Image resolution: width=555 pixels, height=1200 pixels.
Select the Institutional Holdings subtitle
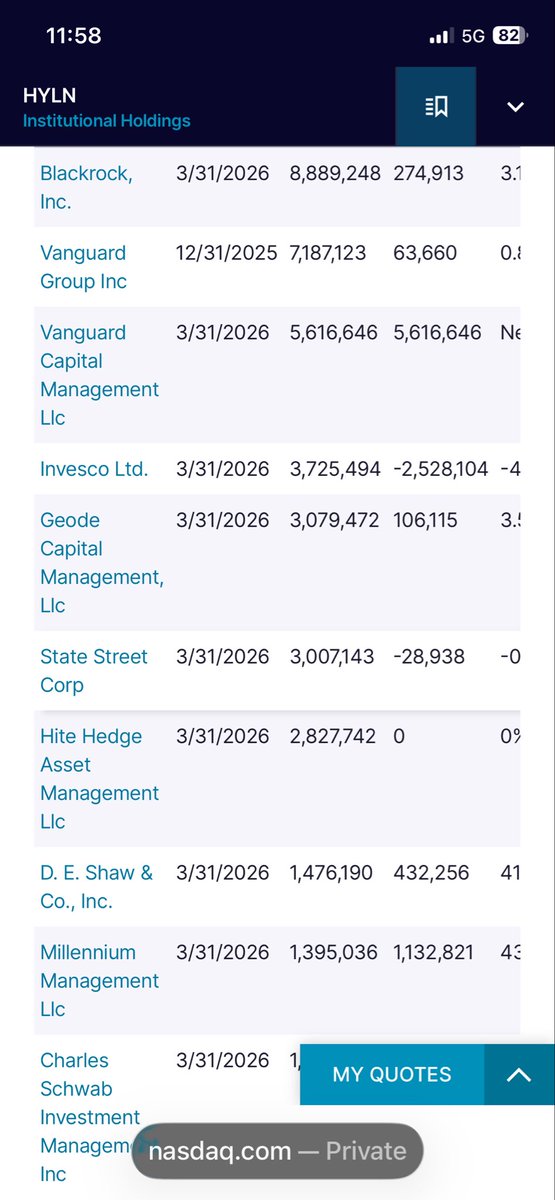(106, 121)
